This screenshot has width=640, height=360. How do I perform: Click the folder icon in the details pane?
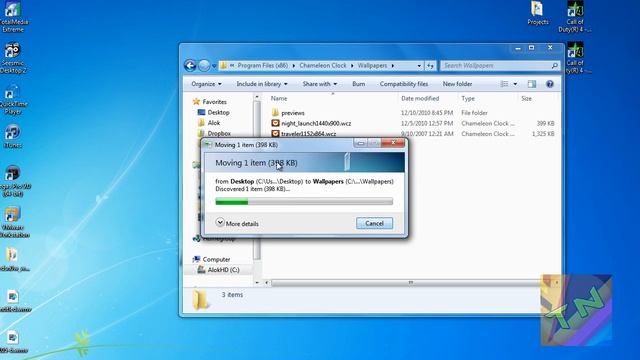tap(200, 300)
